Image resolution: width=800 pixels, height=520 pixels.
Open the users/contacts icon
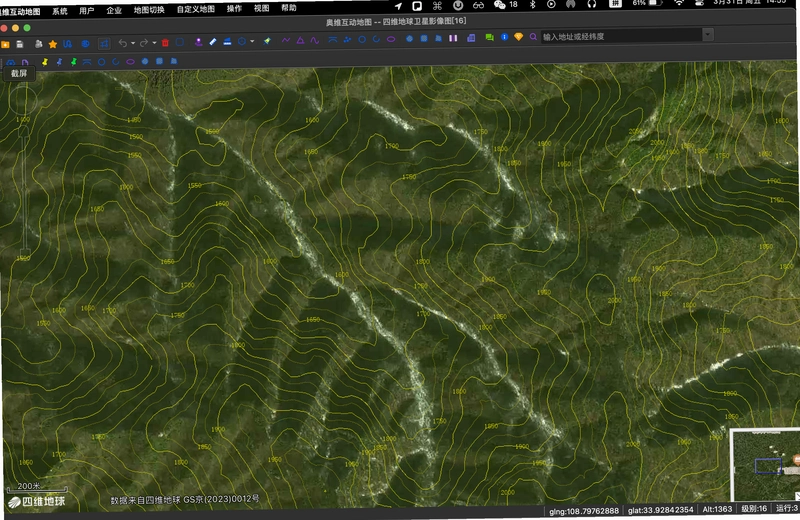pyautogui.click(x=38, y=44)
